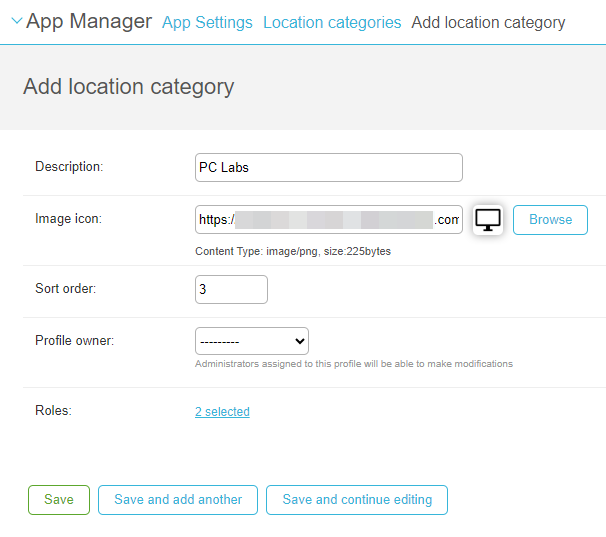This screenshot has width=606, height=537.
Task: Click the 'Image icon:' label
Action: point(68,219)
